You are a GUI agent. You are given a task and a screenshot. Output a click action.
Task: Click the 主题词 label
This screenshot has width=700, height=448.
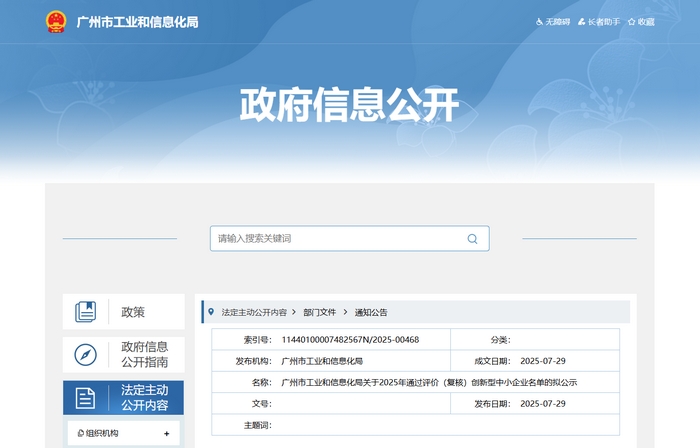(x=258, y=425)
